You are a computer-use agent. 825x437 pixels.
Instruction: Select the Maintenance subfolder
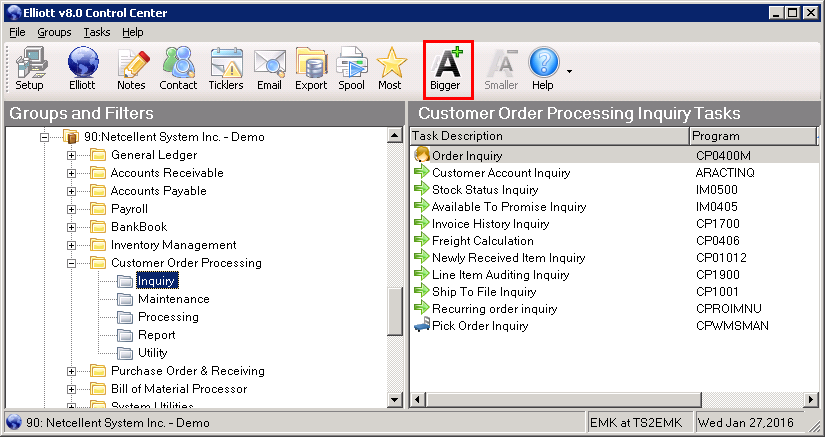pos(174,299)
